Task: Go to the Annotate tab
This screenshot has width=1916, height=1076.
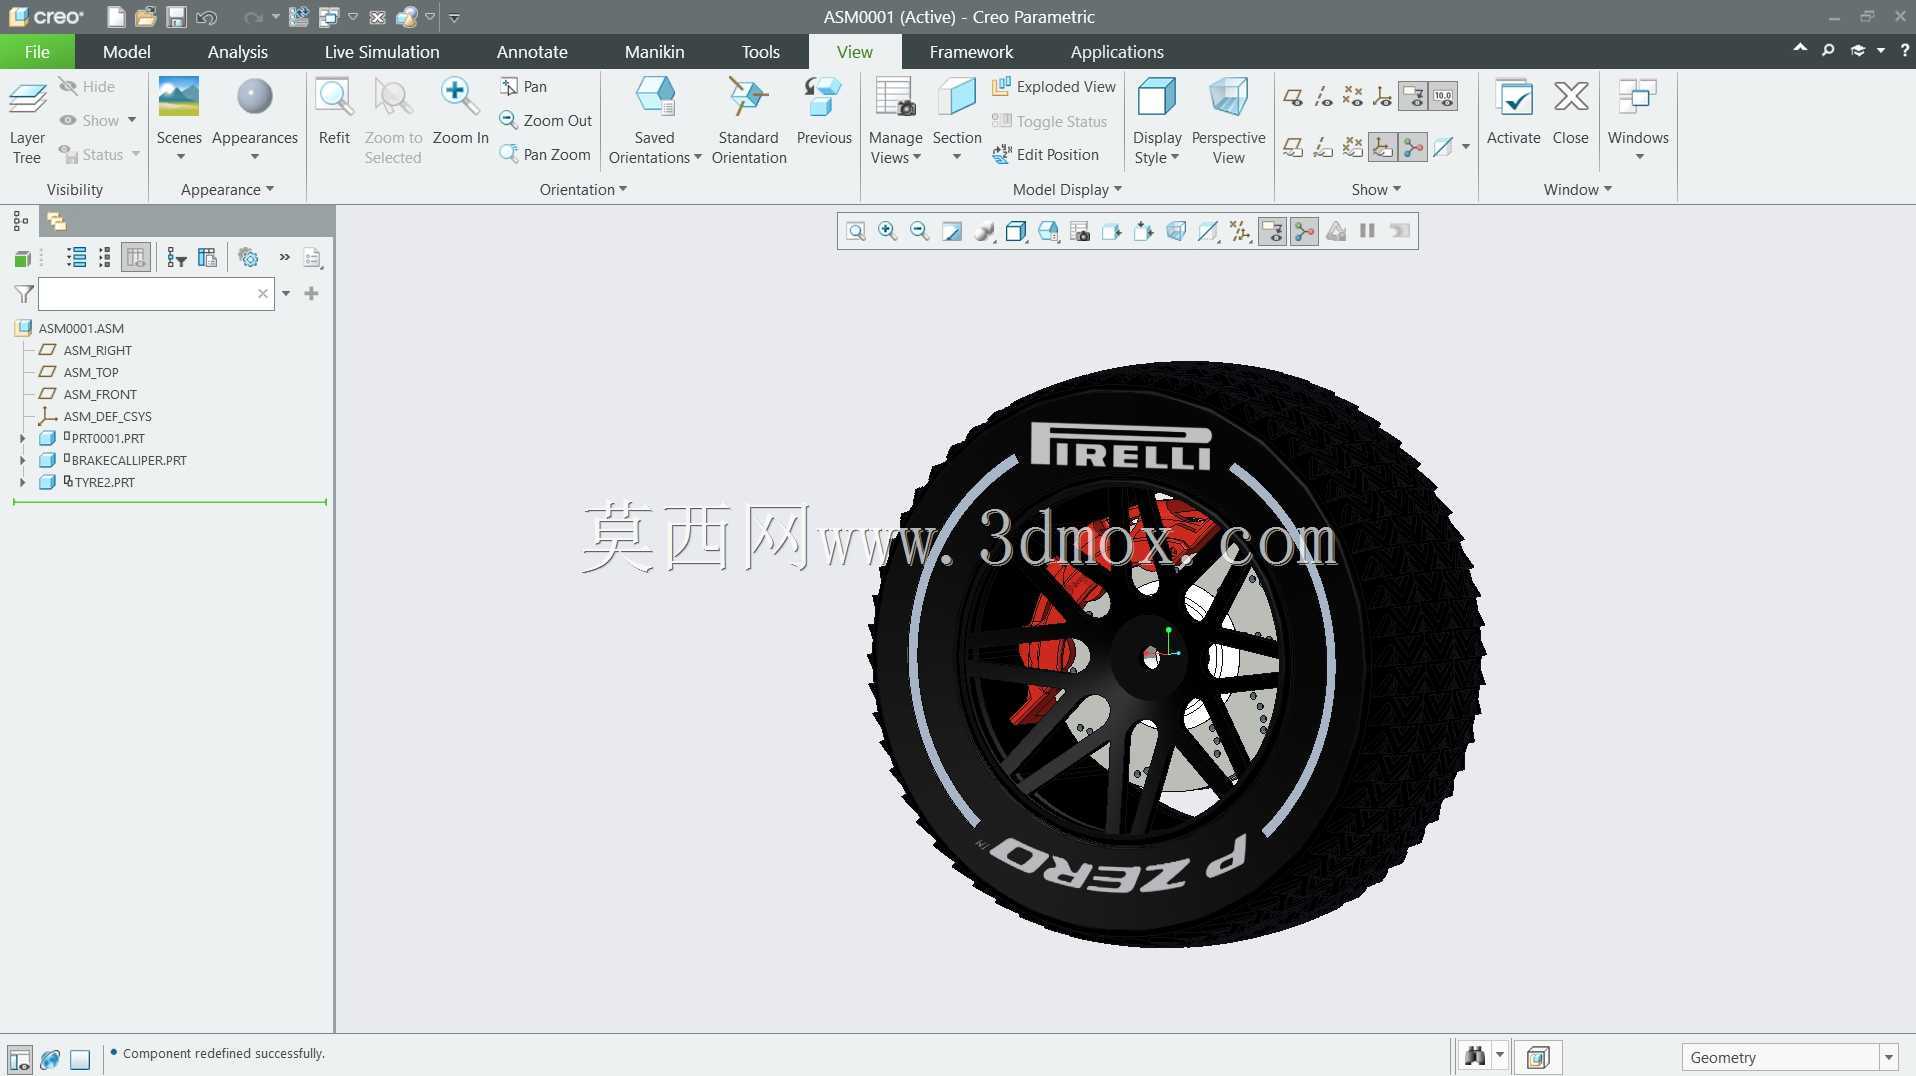Action: (x=532, y=52)
